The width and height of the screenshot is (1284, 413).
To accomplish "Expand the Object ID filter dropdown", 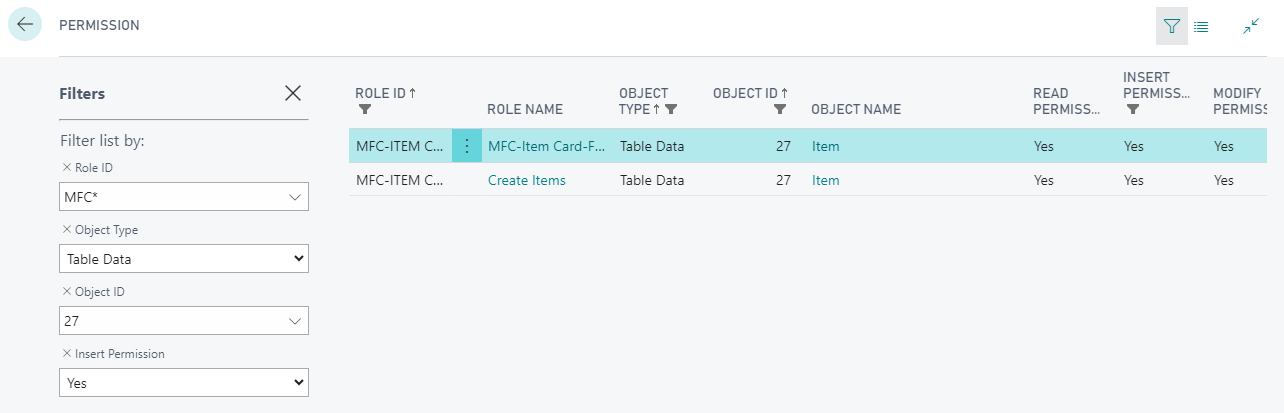I will click(x=294, y=321).
